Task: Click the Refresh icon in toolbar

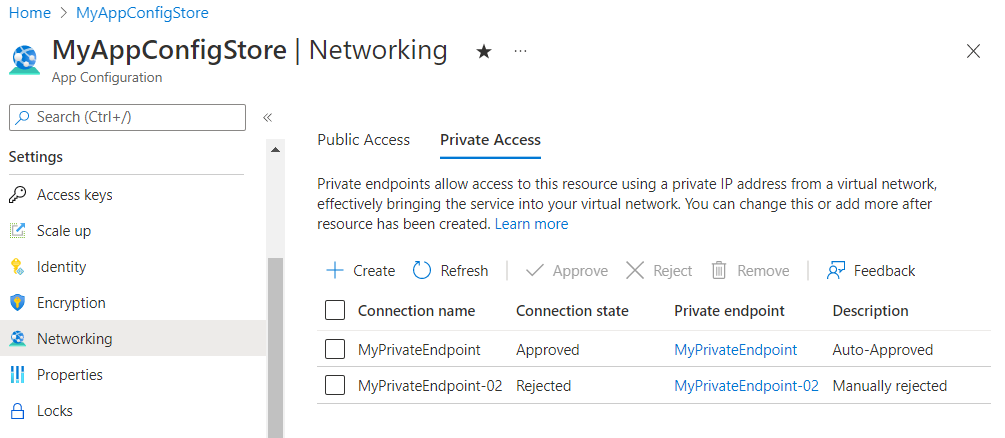Action: click(422, 271)
